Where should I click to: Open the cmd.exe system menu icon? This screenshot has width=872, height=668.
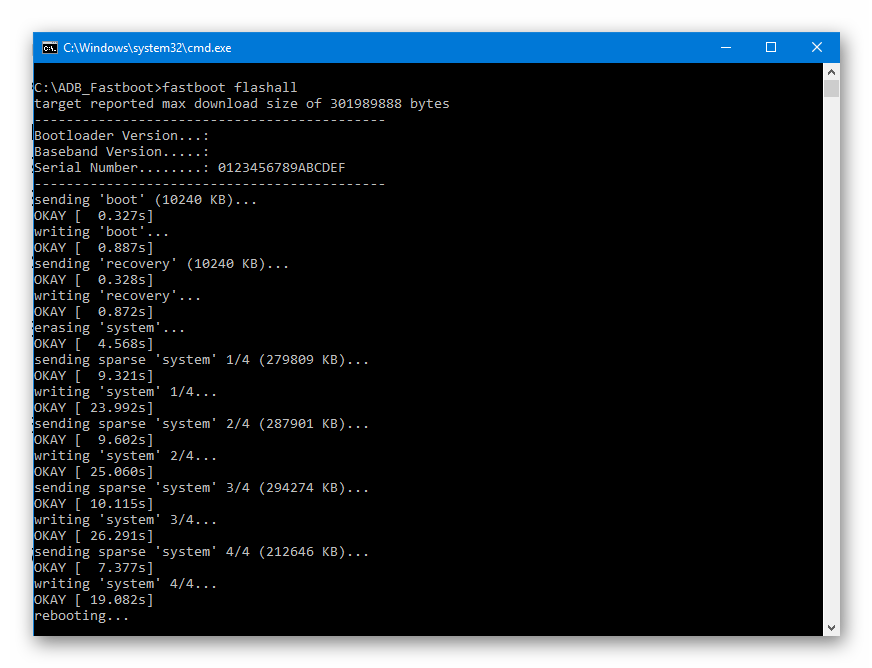(49, 48)
